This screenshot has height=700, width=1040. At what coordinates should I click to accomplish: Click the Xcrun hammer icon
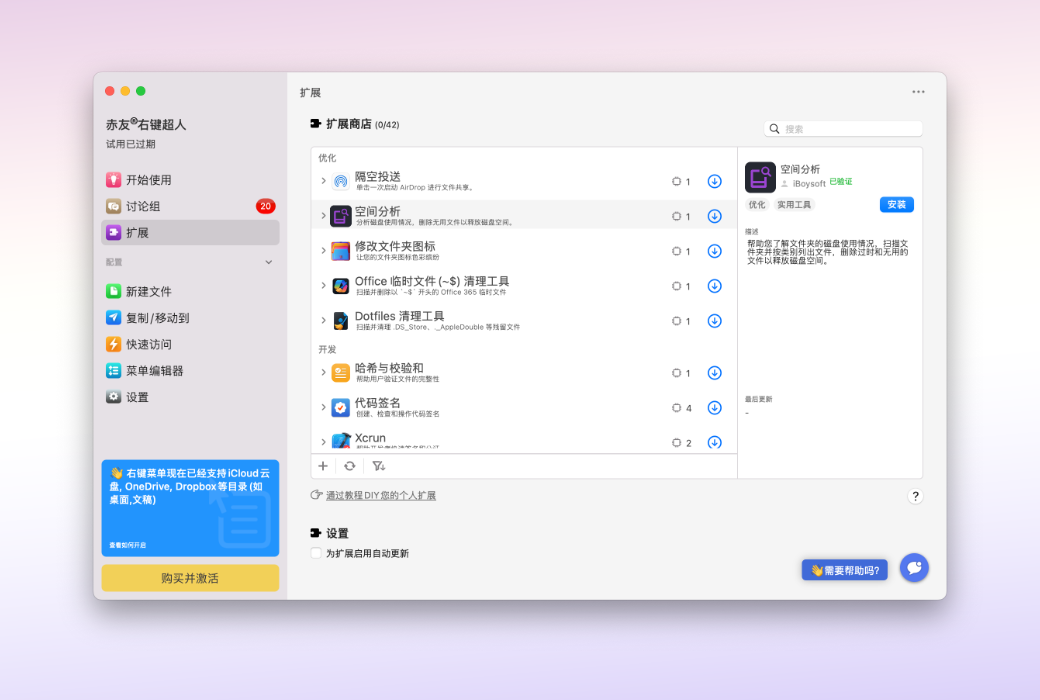(x=341, y=441)
